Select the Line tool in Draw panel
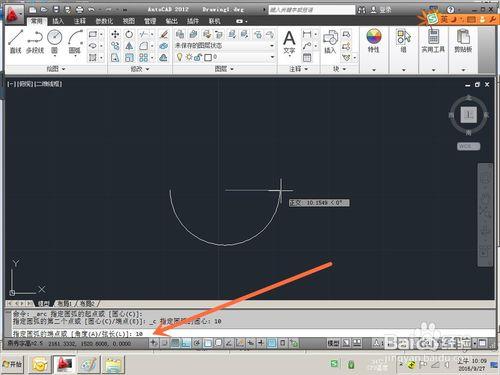Screen dimensions: 500x375 (16, 41)
